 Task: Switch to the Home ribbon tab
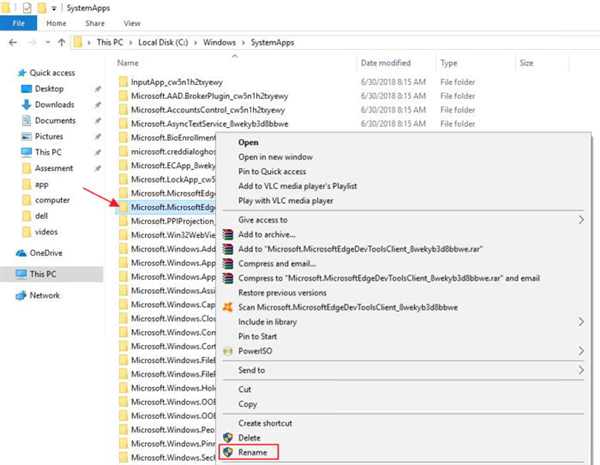56,23
